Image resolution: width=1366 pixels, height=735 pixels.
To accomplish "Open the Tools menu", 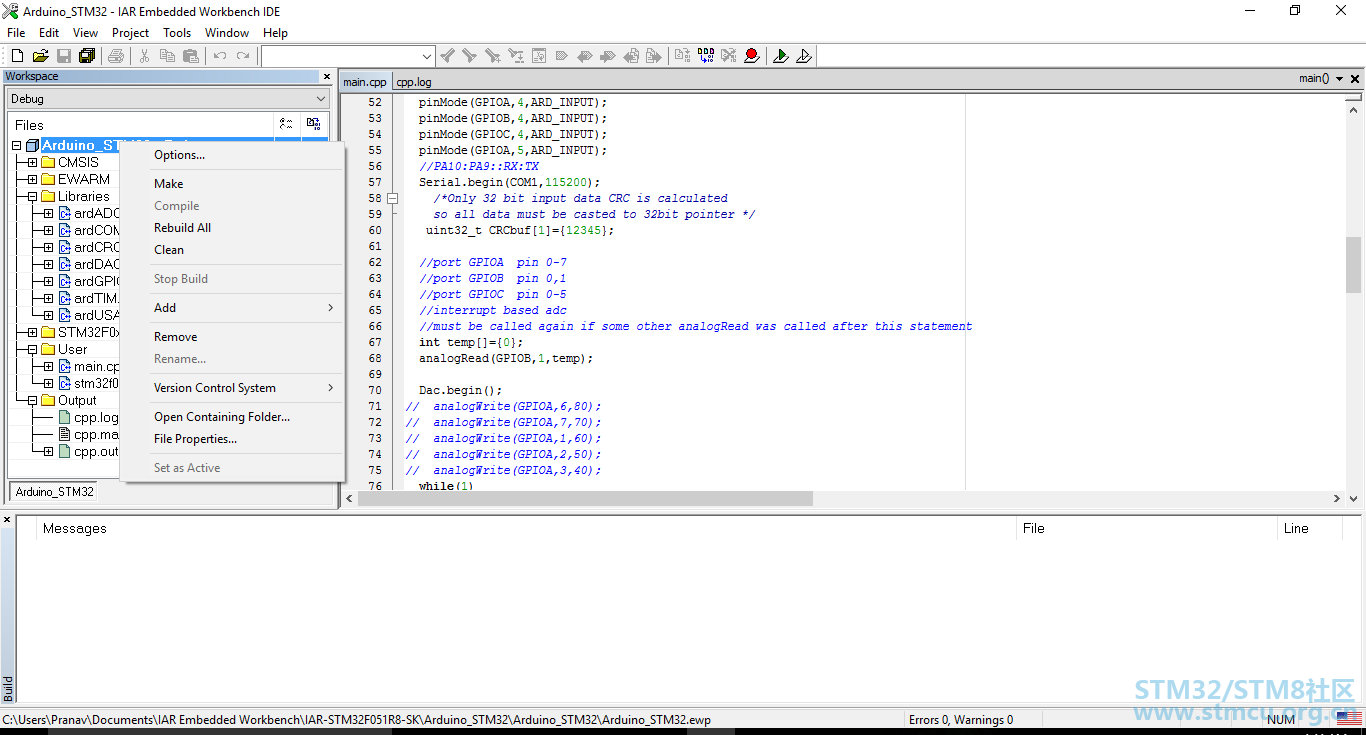I will click(177, 33).
